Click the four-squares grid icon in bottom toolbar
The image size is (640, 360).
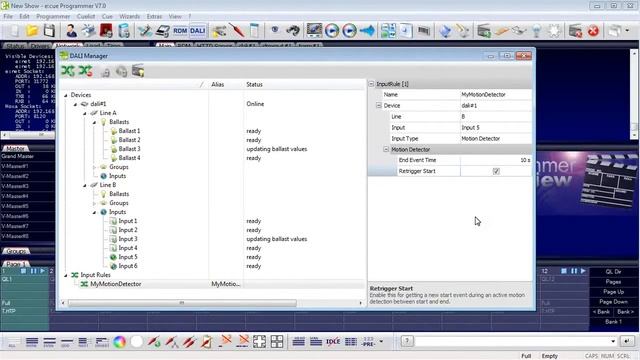pyautogui.click(x=277, y=342)
